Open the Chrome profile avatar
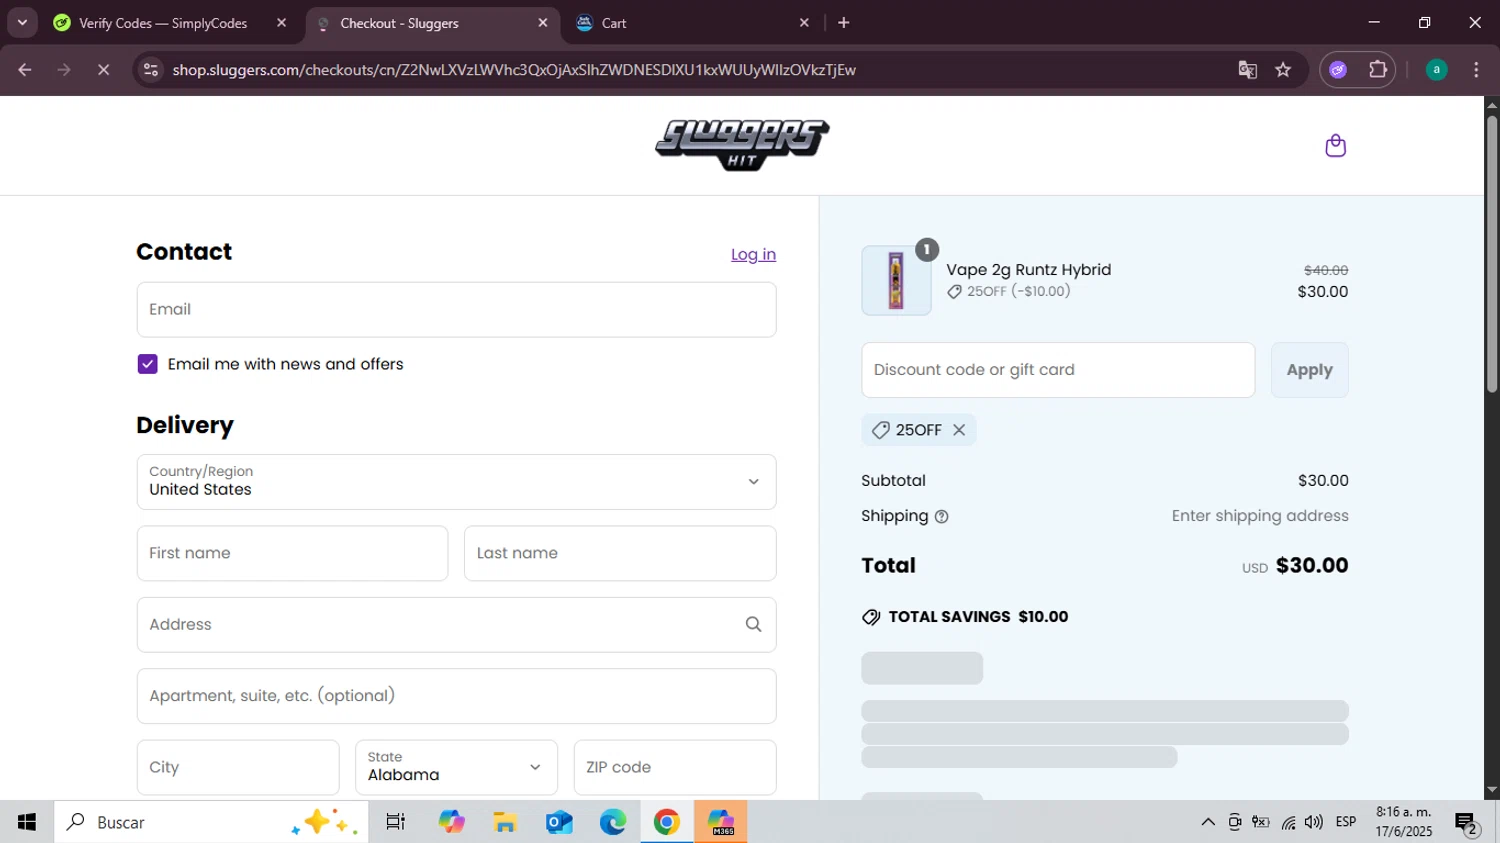This screenshot has width=1500, height=843. click(x=1436, y=70)
